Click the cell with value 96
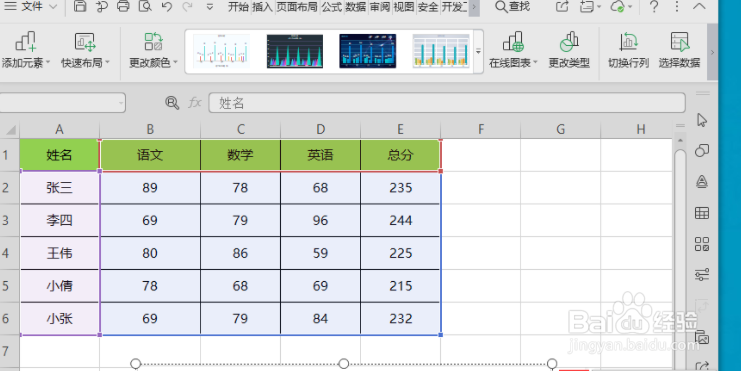The image size is (741, 371). point(320,220)
